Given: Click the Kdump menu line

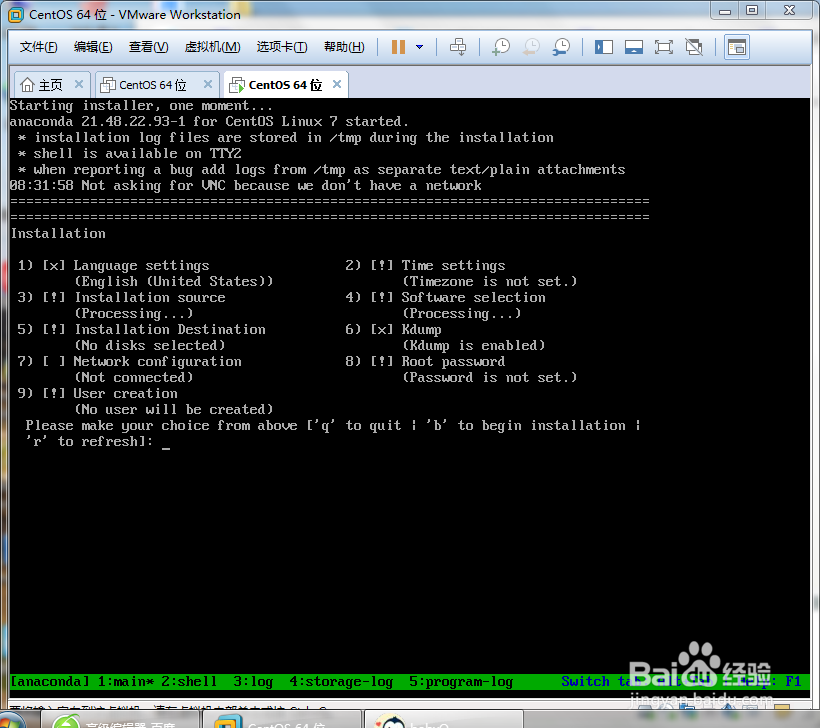Looking at the screenshot, I should click(393, 329).
